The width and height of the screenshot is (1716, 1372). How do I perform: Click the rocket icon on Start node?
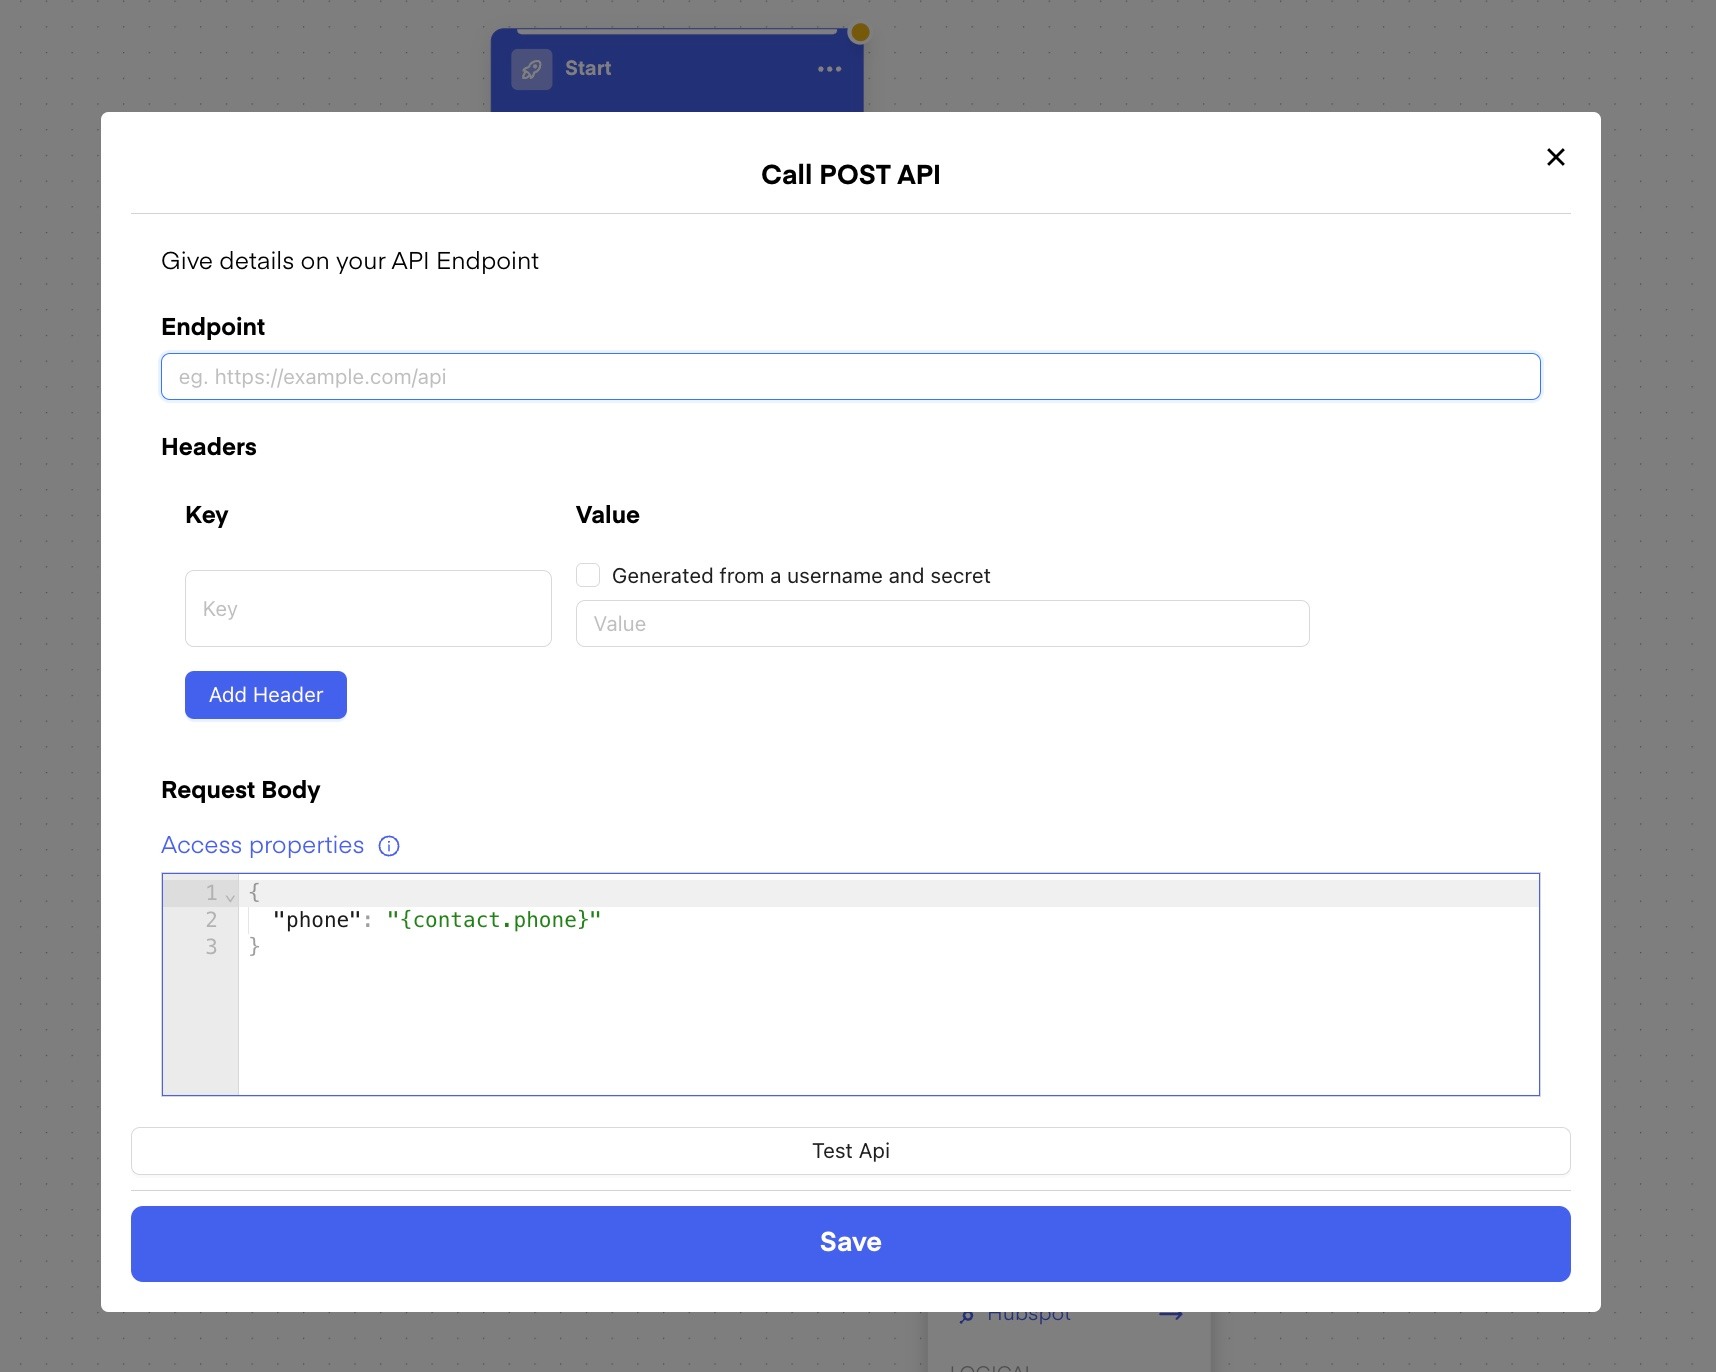click(531, 69)
